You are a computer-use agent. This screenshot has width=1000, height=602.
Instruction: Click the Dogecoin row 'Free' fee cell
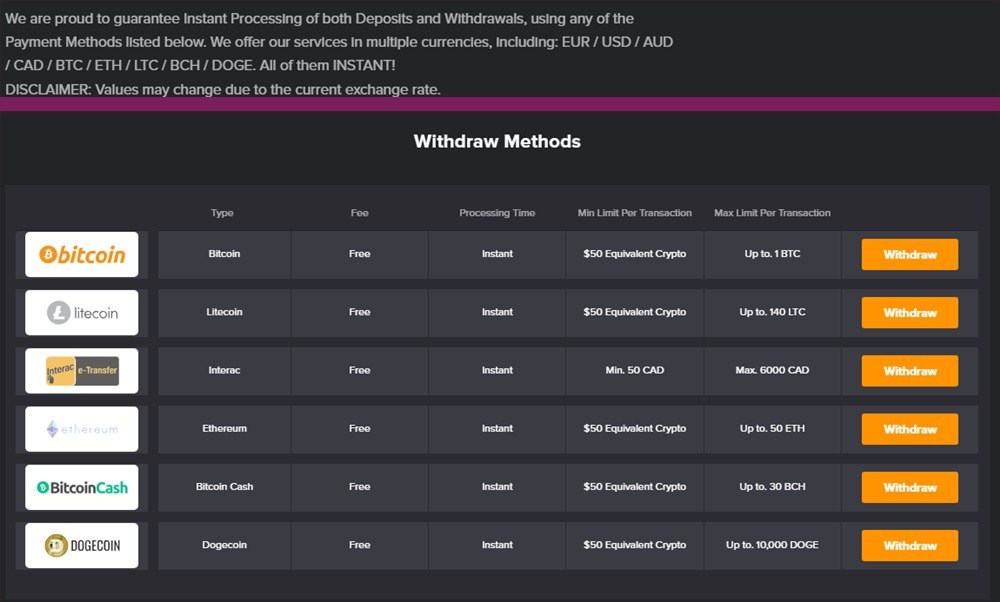point(360,545)
